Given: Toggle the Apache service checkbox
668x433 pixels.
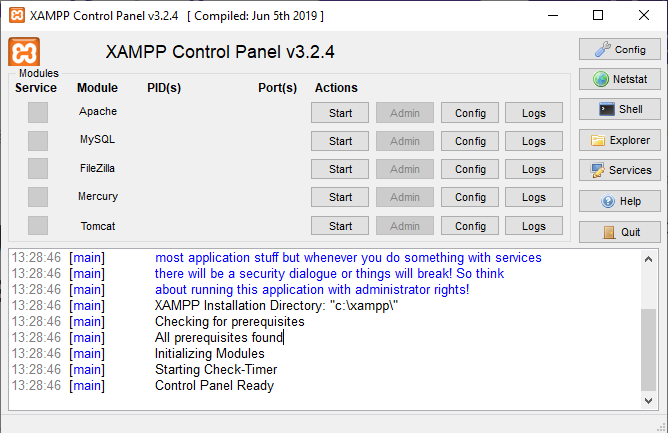Looking at the screenshot, I should tap(38, 113).
